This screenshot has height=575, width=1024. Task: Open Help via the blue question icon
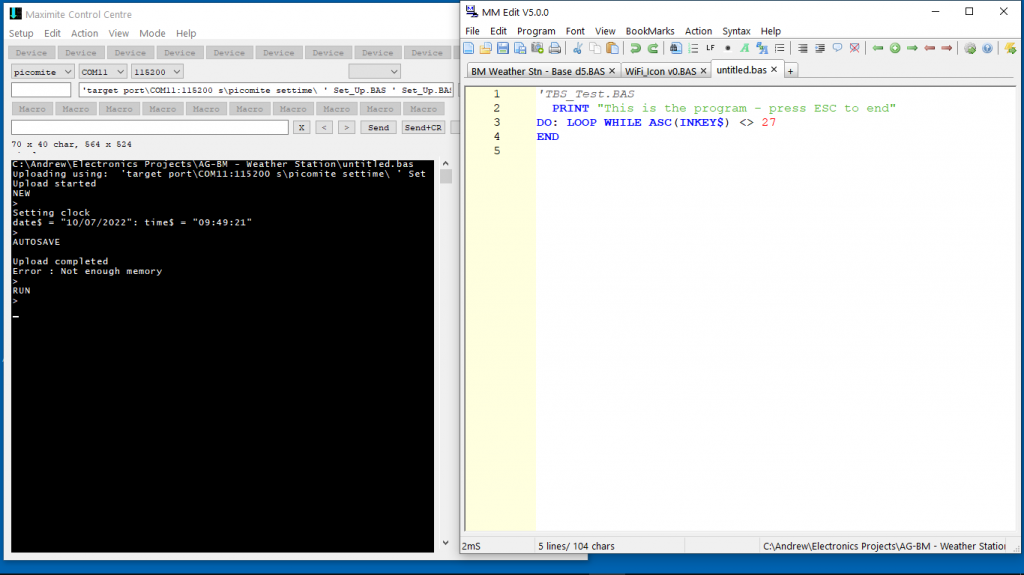987,48
